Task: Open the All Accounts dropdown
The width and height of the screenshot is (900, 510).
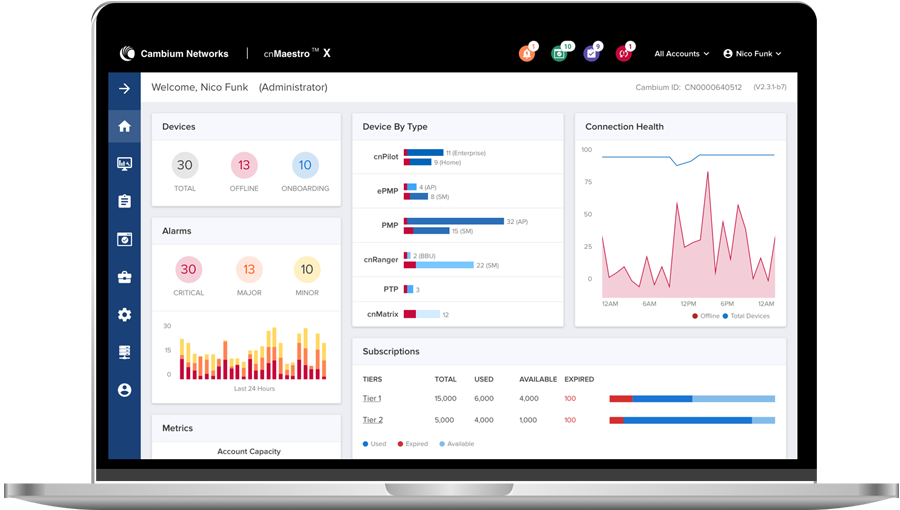Action: pyautogui.click(x=682, y=53)
